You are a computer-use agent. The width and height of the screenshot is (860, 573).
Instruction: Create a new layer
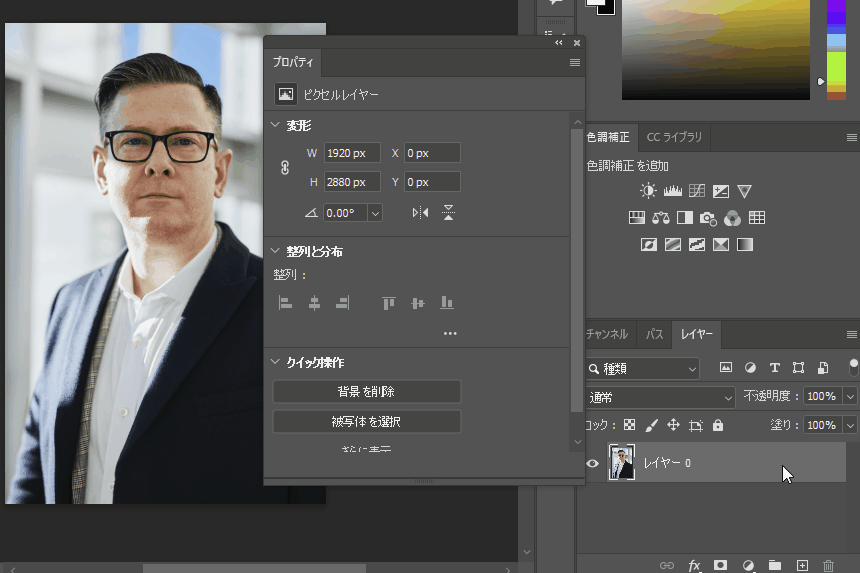(x=802, y=565)
